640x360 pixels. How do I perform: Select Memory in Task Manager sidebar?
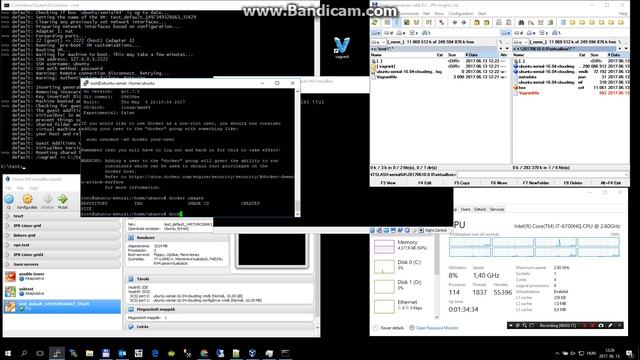coord(403,246)
